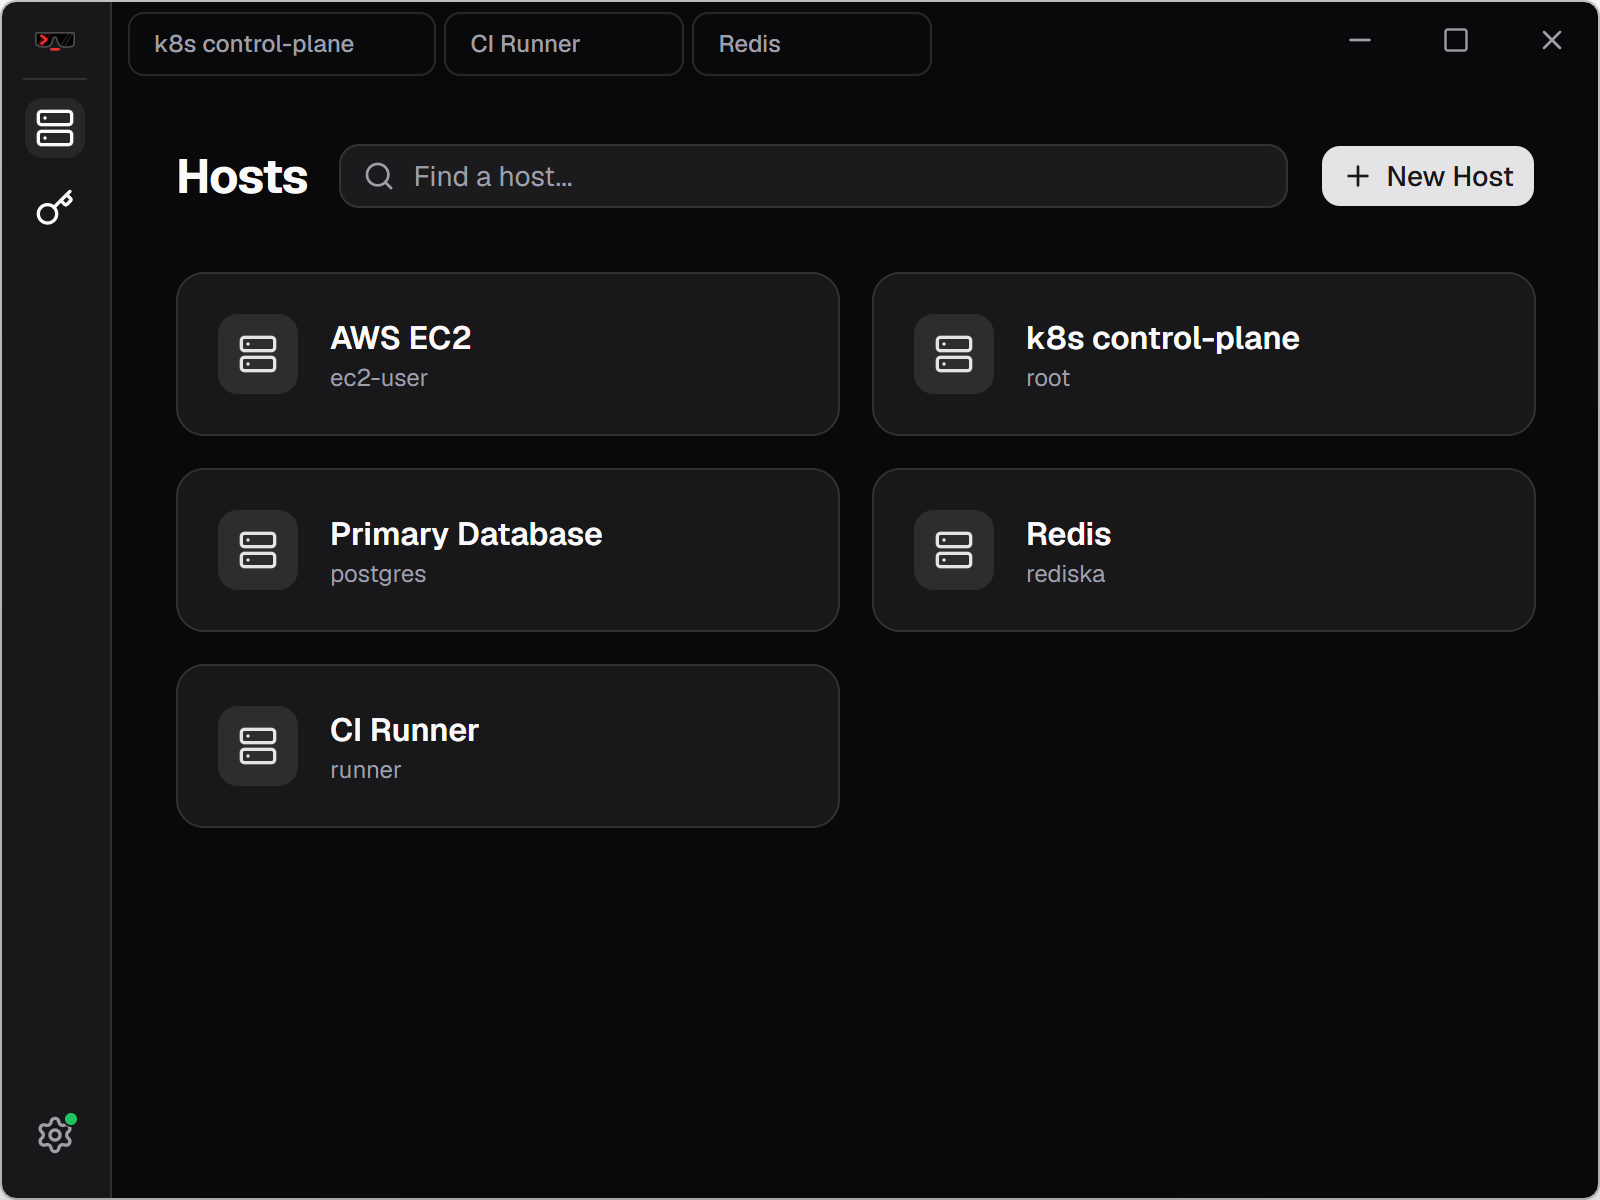1600x1200 pixels.
Task: Click the app logo icon
Action: [x=55, y=41]
